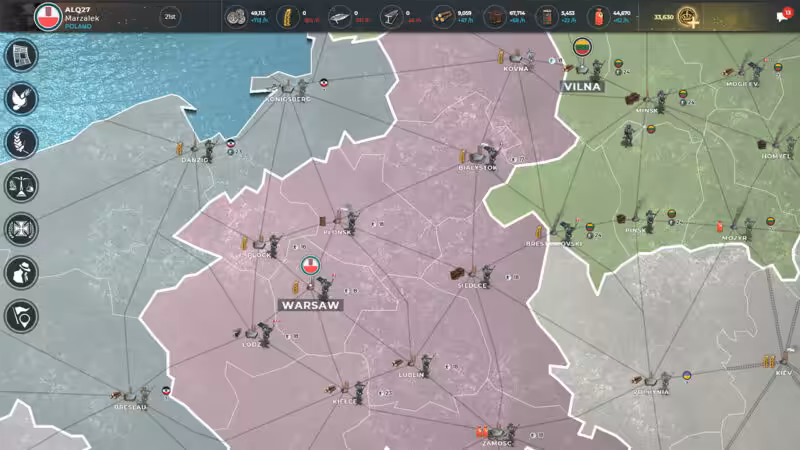Click the coal resource icon in top bar
The width and height of the screenshot is (800, 450).
point(494,17)
